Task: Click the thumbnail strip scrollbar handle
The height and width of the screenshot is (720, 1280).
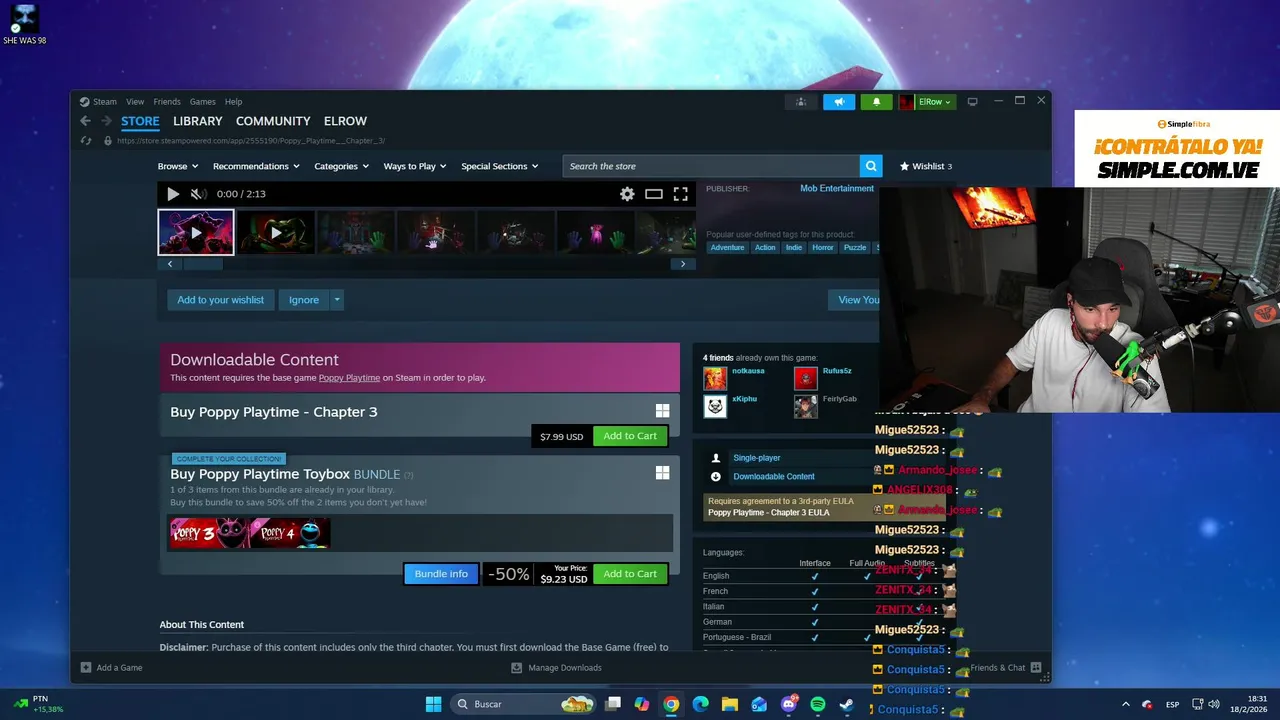Action: pos(203,264)
